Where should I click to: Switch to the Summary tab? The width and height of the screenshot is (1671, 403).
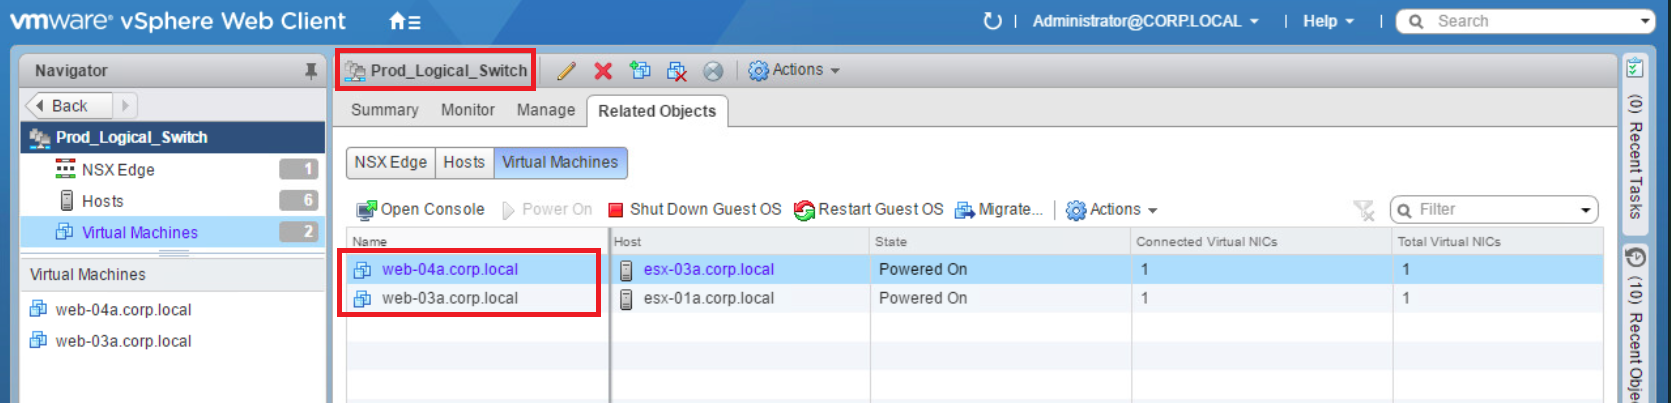[x=384, y=110]
